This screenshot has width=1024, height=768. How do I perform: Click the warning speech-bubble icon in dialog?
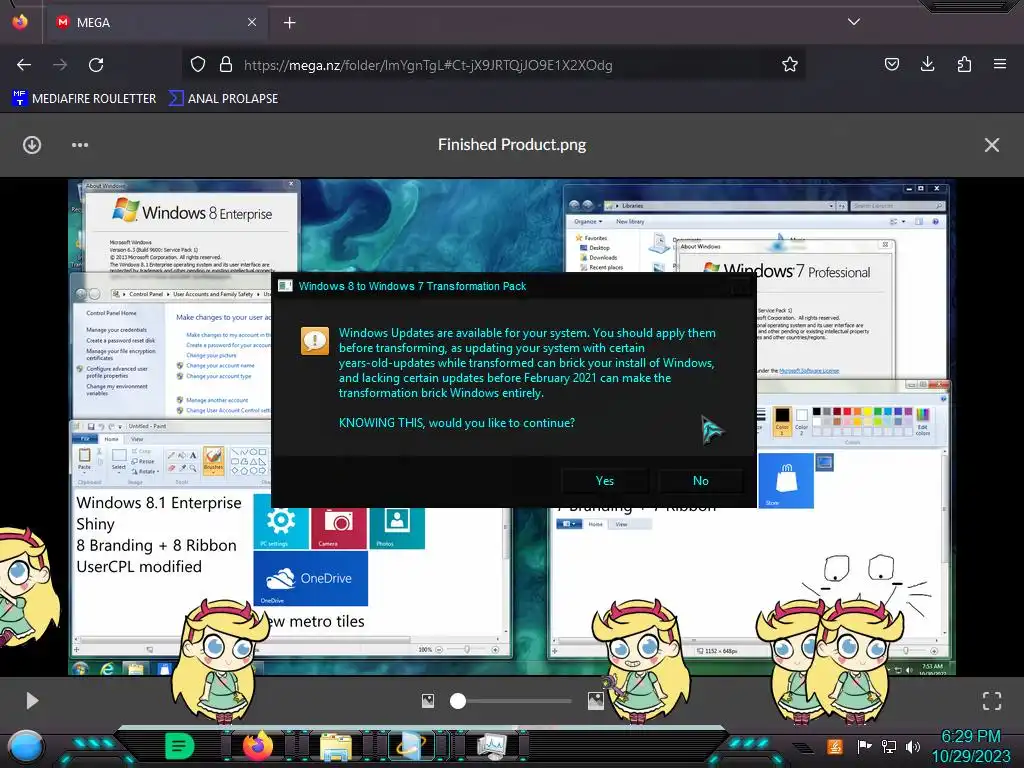pyautogui.click(x=315, y=340)
